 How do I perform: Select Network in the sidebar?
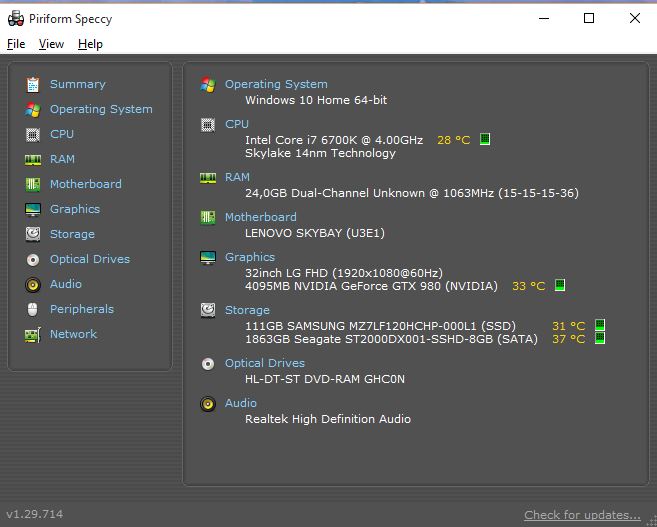73,334
